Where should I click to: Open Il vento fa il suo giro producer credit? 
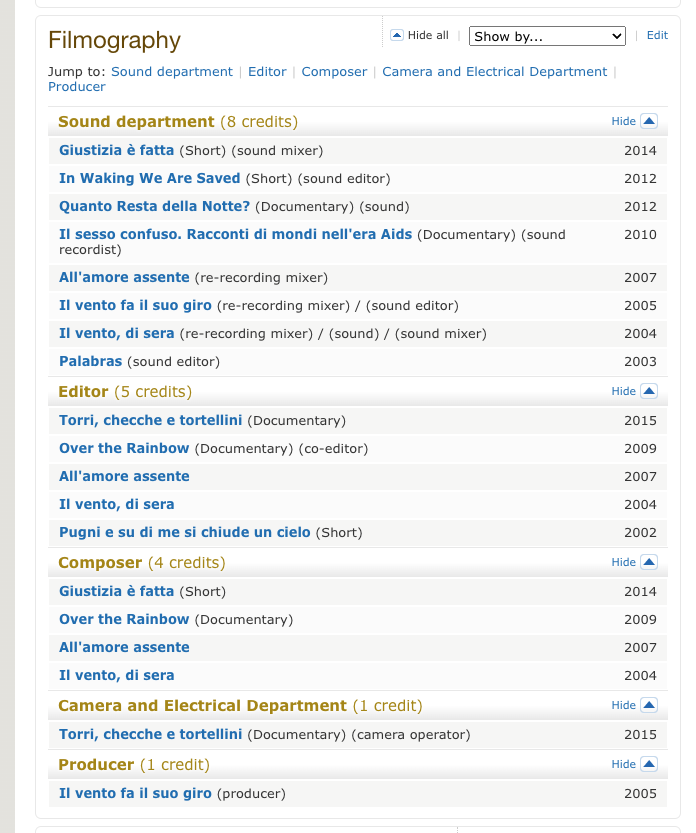(135, 793)
